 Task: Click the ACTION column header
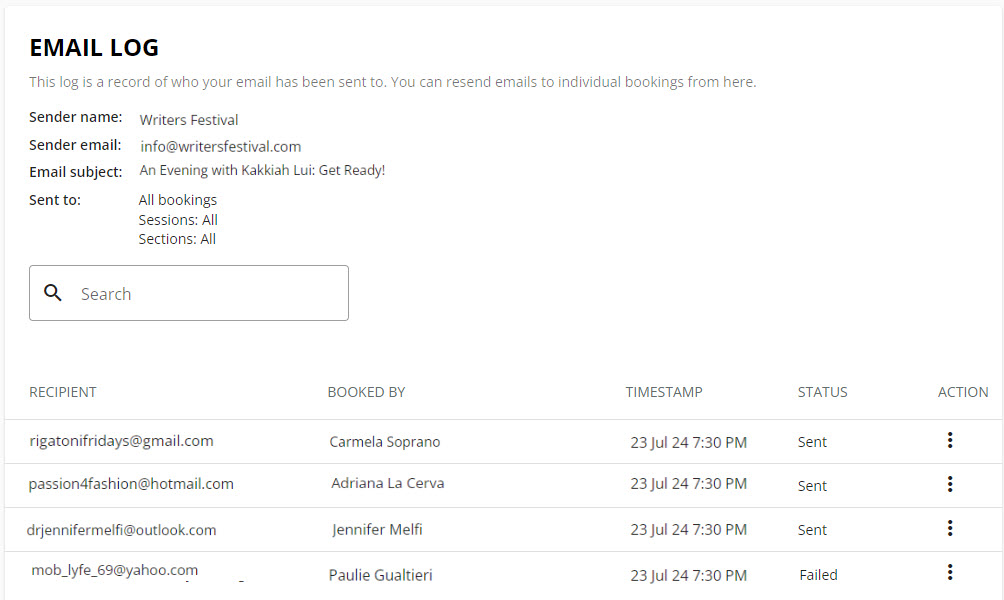pyautogui.click(x=963, y=392)
